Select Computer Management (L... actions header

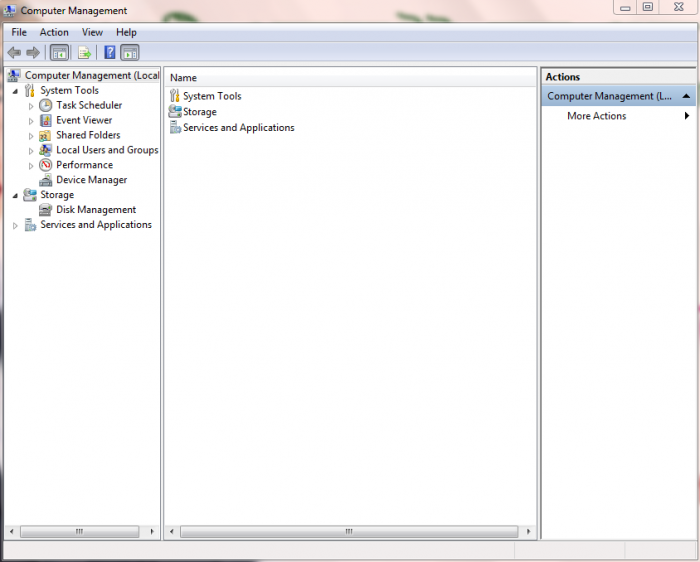(618, 96)
